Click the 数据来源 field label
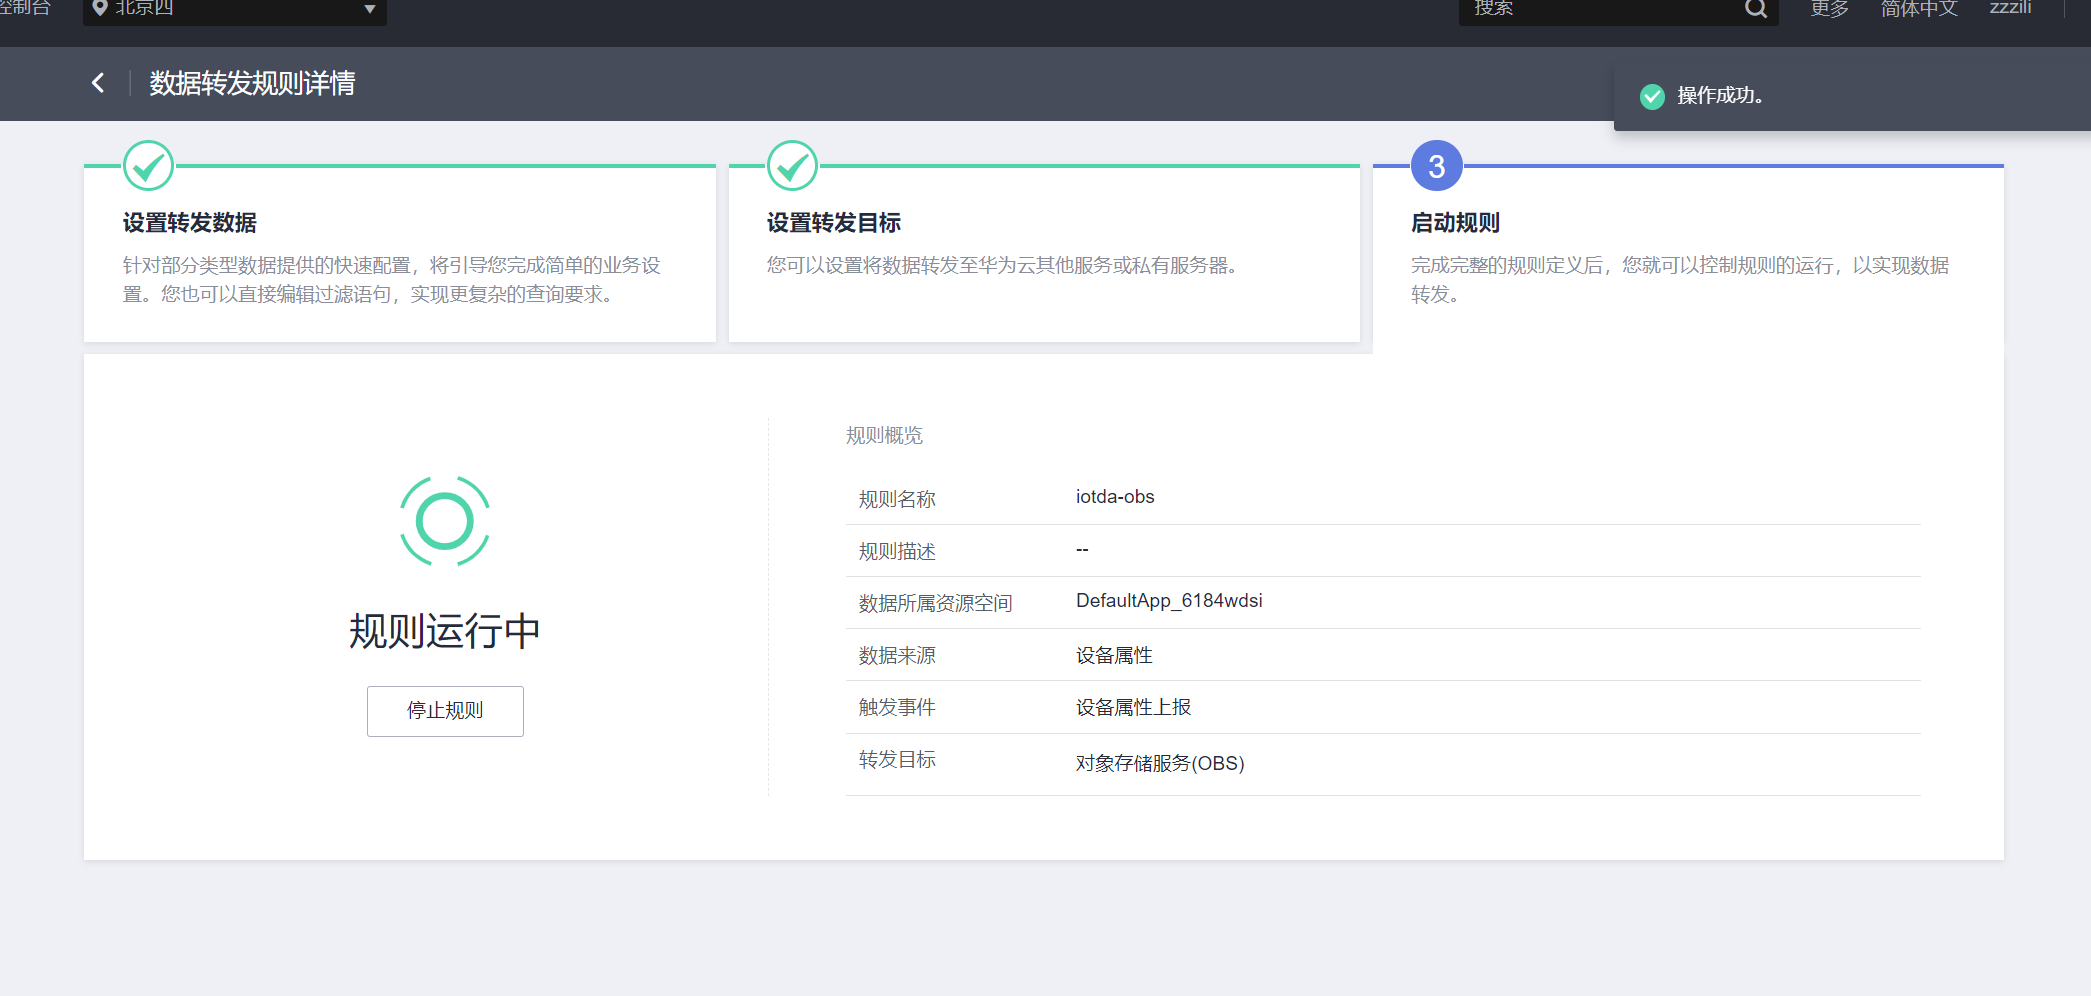The width and height of the screenshot is (2091, 996). point(897,655)
